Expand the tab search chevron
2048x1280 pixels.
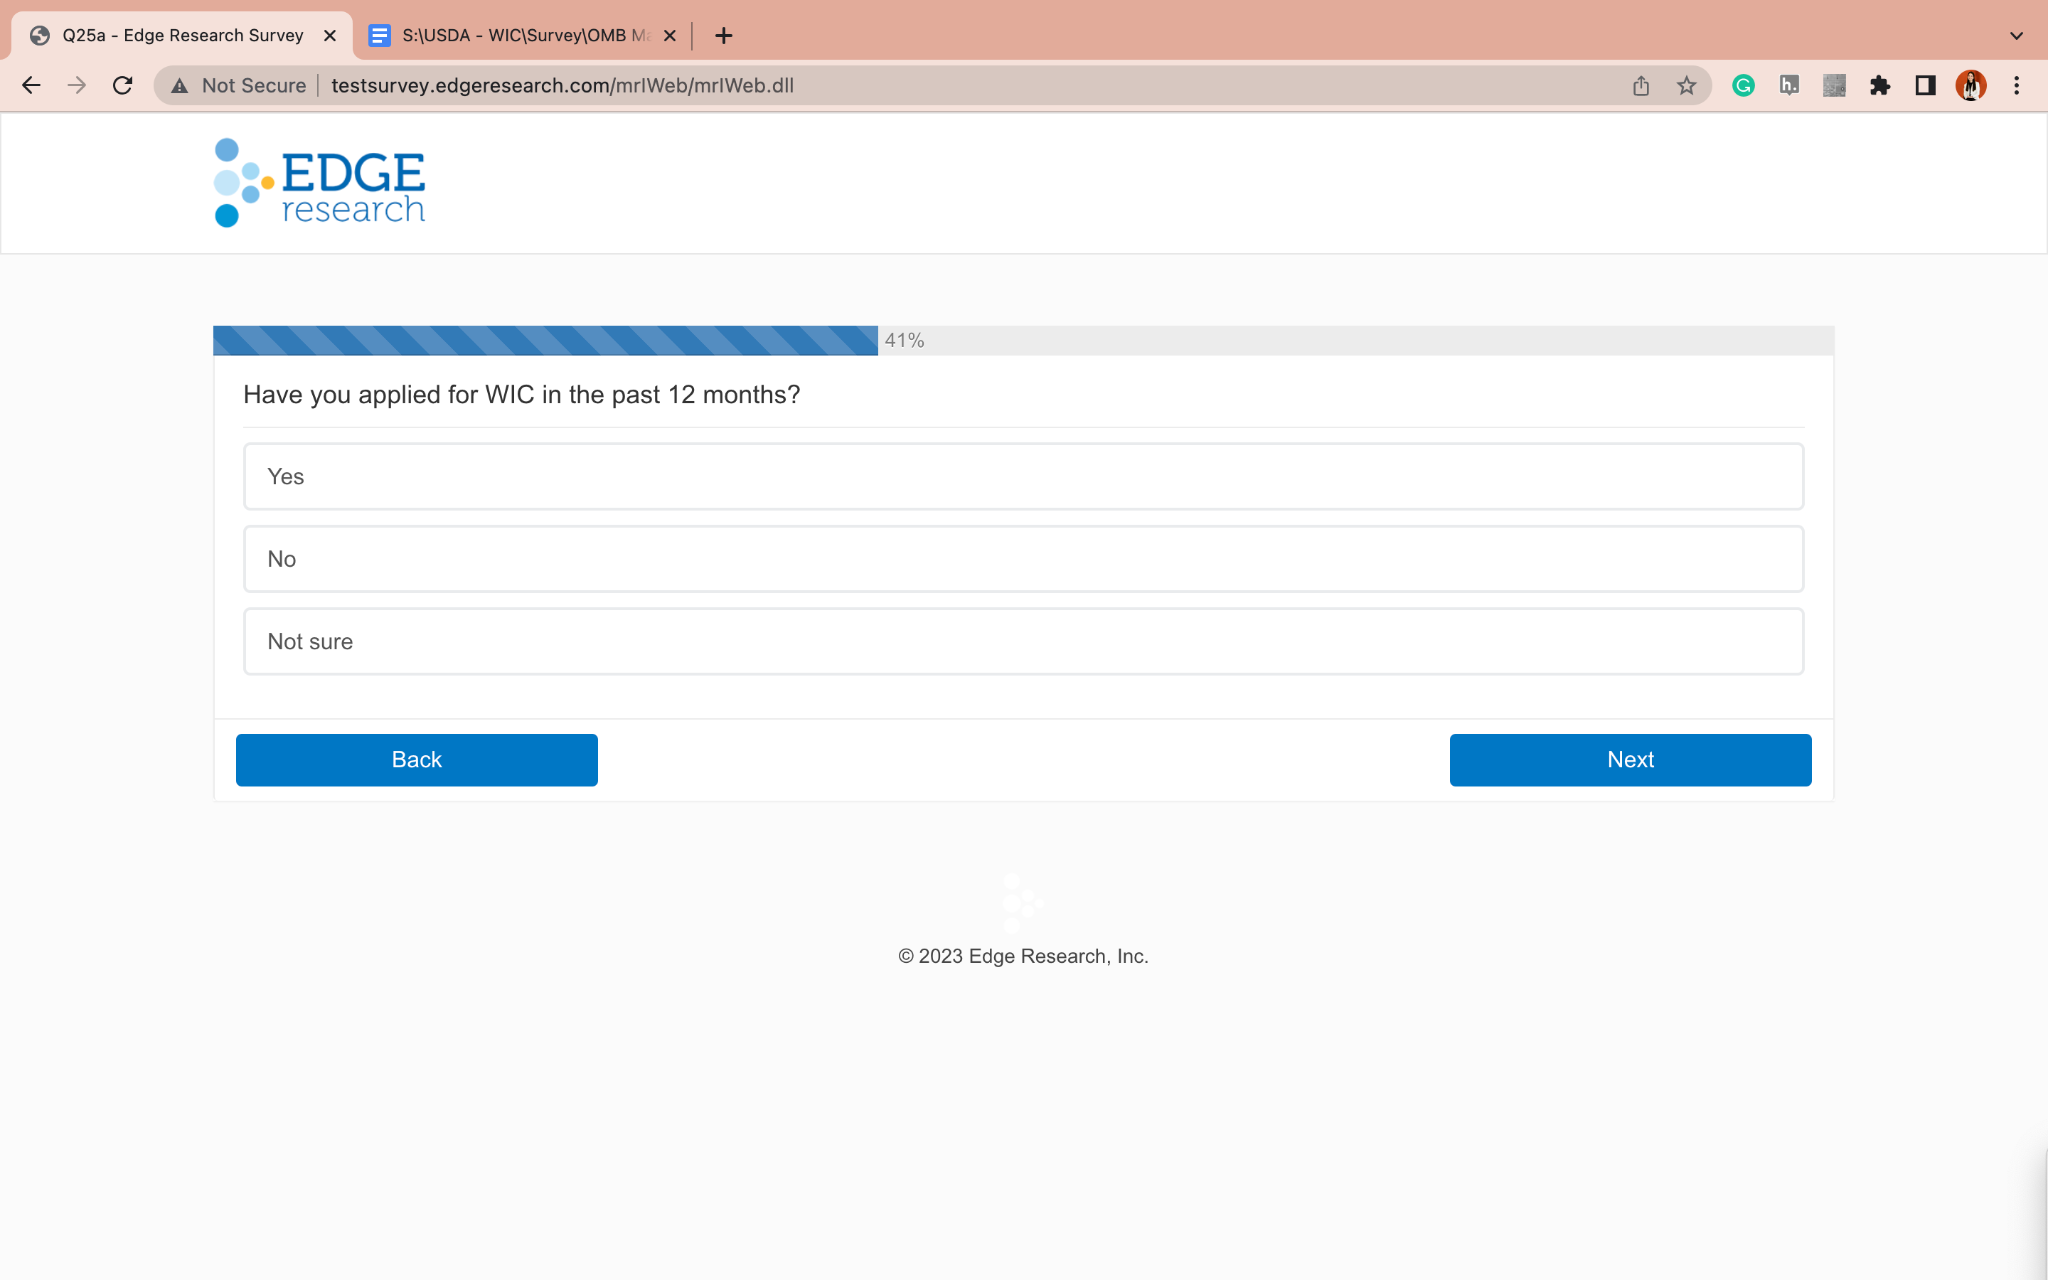tap(2016, 36)
